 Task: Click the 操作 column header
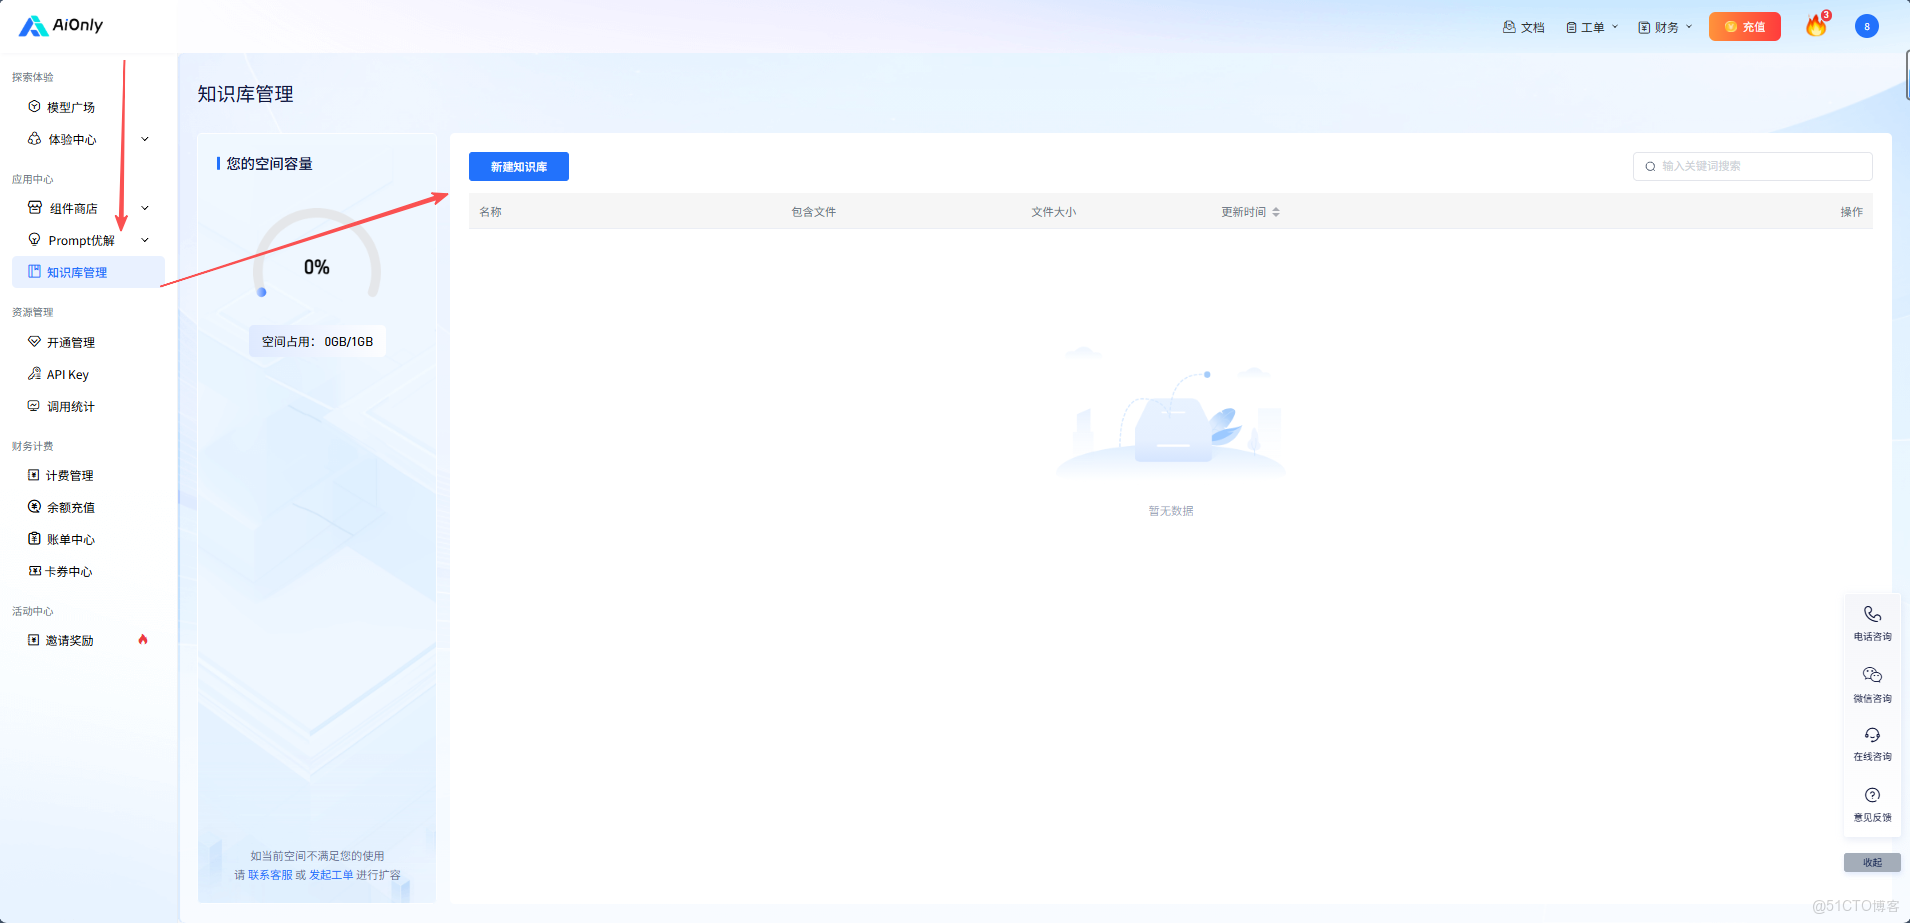pyautogui.click(x=1851, y=212)
